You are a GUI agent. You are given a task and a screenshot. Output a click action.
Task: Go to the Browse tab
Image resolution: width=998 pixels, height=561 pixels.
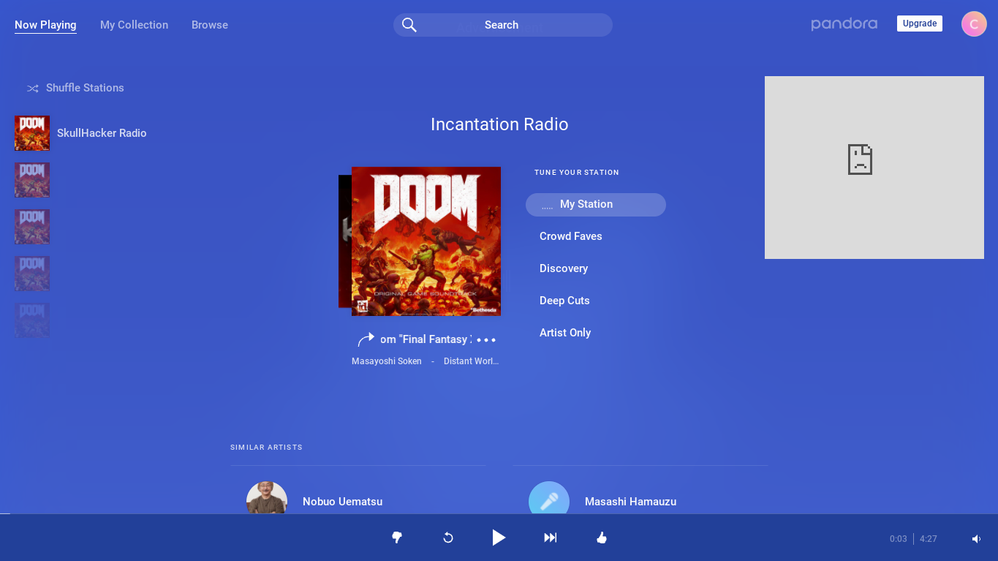pos(209,25)
